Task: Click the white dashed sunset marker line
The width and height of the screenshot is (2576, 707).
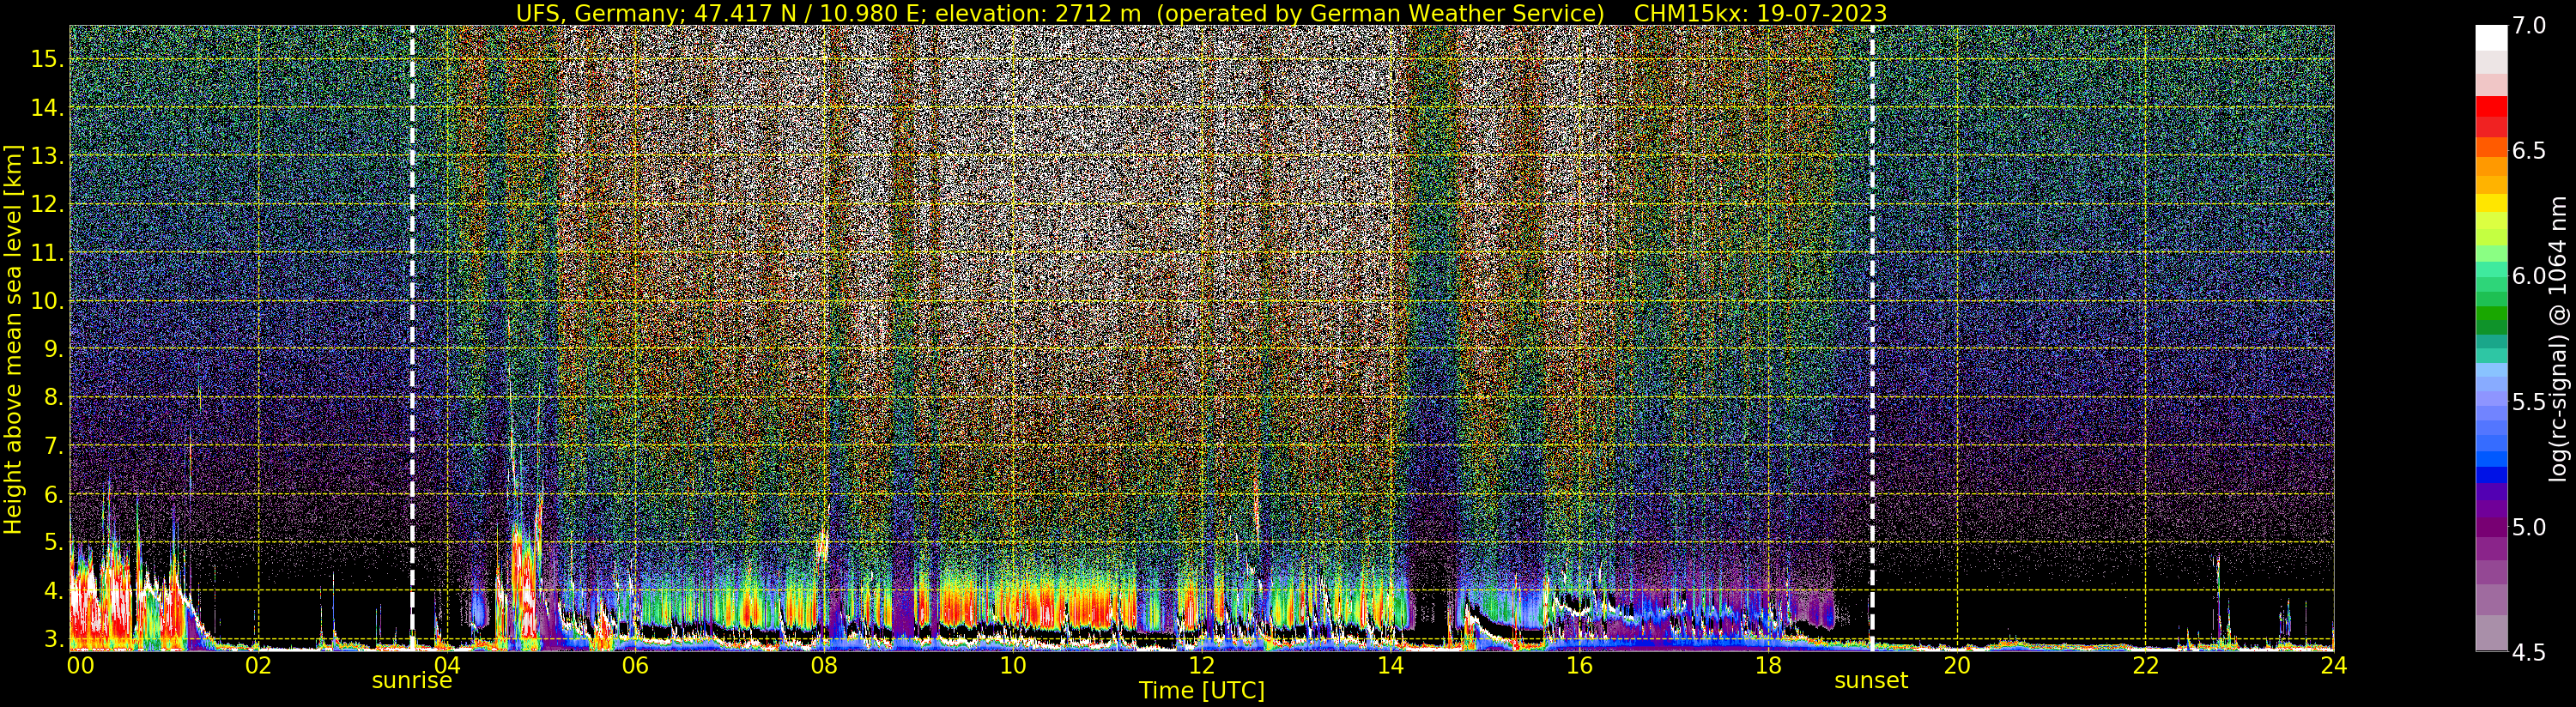Action: pos(1872,338)
